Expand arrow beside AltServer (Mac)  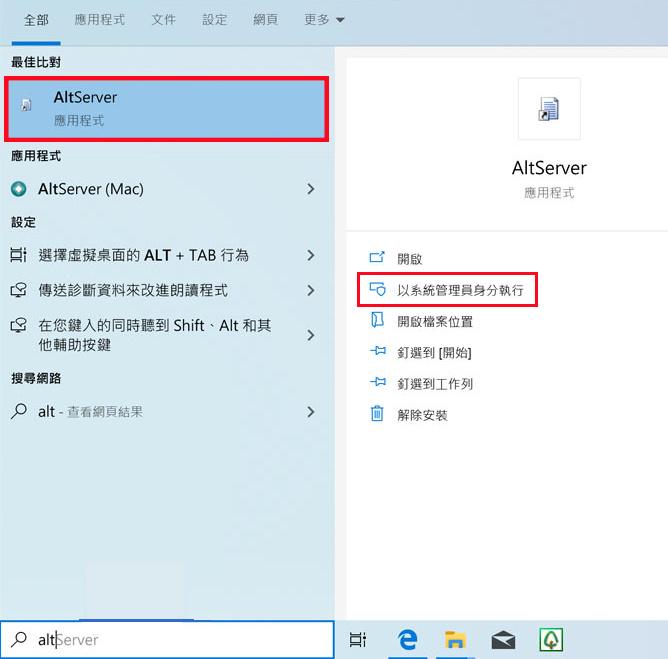point(311,189)
